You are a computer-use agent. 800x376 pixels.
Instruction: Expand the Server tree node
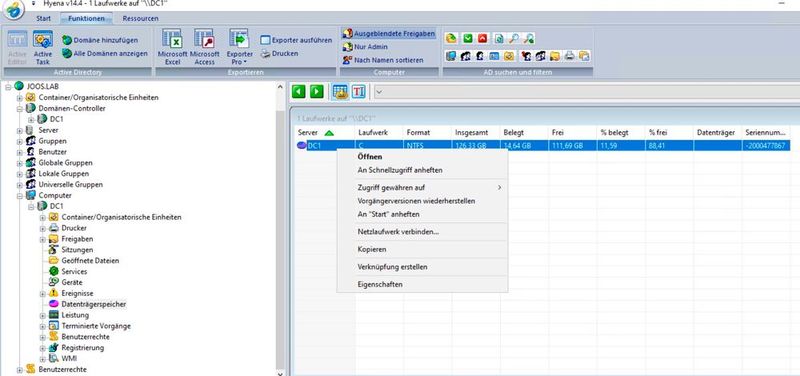tap(19, 131)
